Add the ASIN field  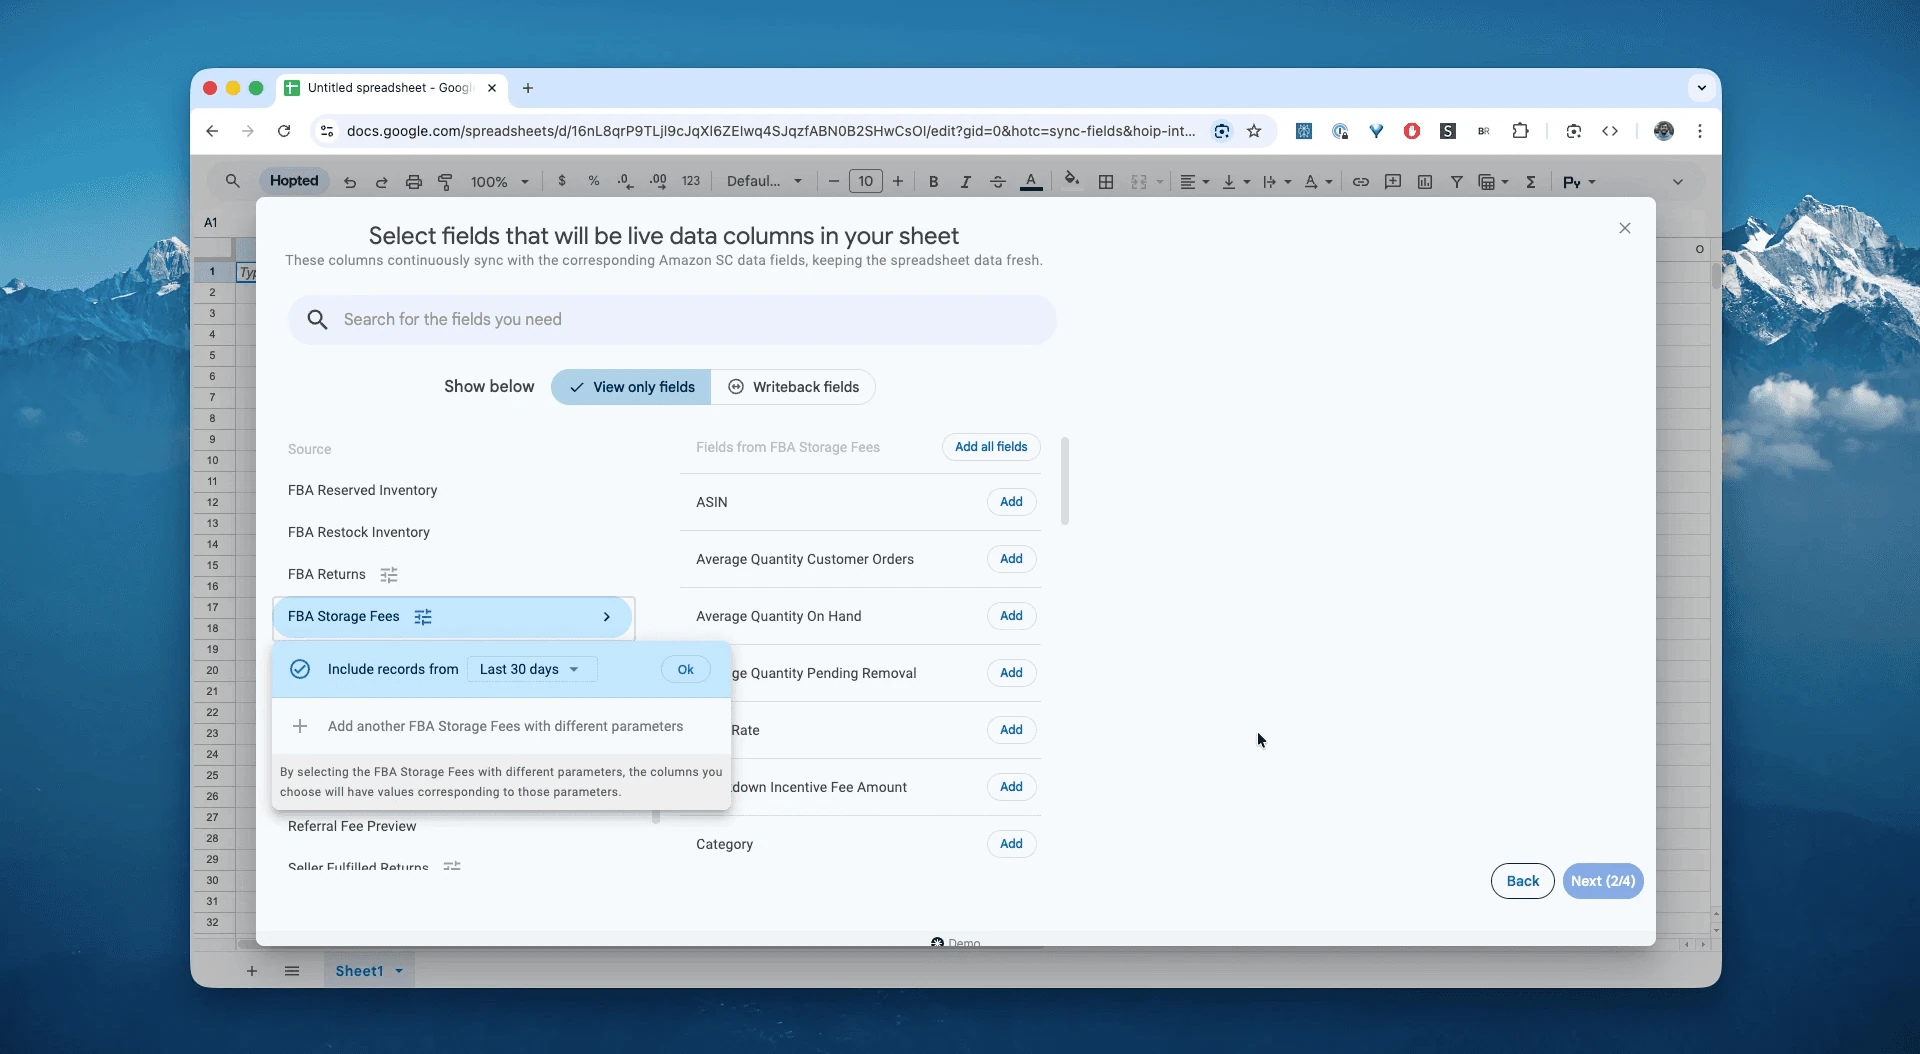(x=1011, y=502)
